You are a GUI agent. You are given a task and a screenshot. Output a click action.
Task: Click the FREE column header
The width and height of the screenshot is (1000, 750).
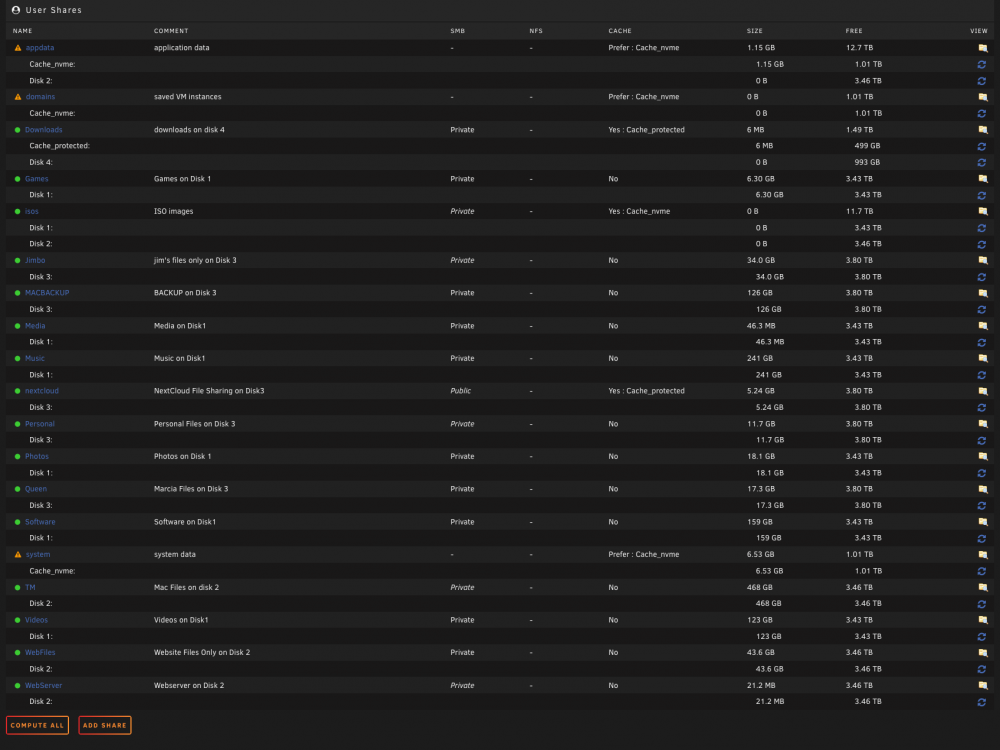coord(854,31)
